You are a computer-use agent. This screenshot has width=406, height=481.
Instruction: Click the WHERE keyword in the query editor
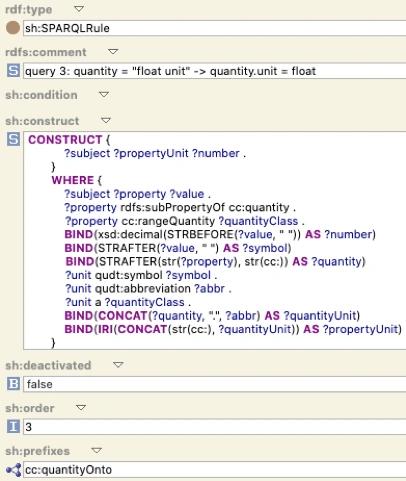tap(73, 180)
